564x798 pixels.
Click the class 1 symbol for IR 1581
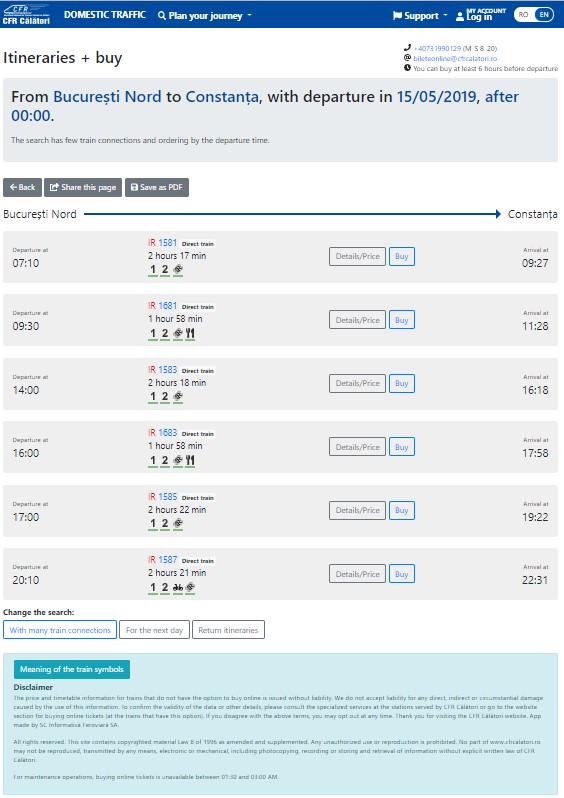153,270
